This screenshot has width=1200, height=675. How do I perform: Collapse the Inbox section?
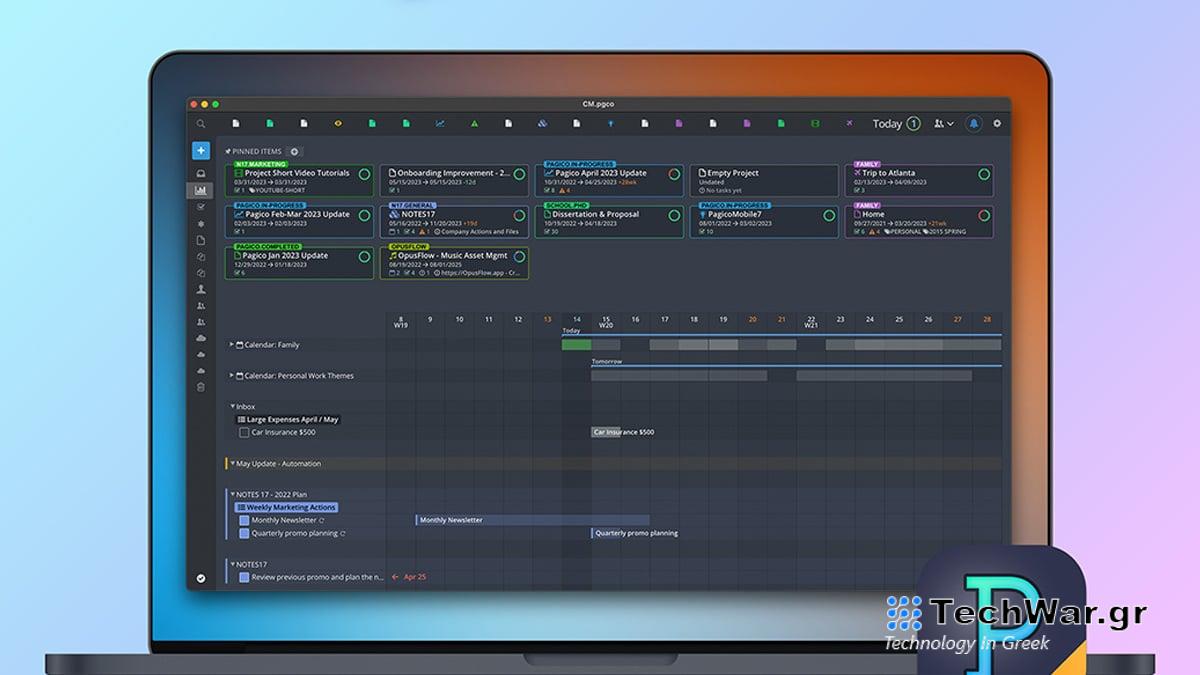(x=232, y=407)
